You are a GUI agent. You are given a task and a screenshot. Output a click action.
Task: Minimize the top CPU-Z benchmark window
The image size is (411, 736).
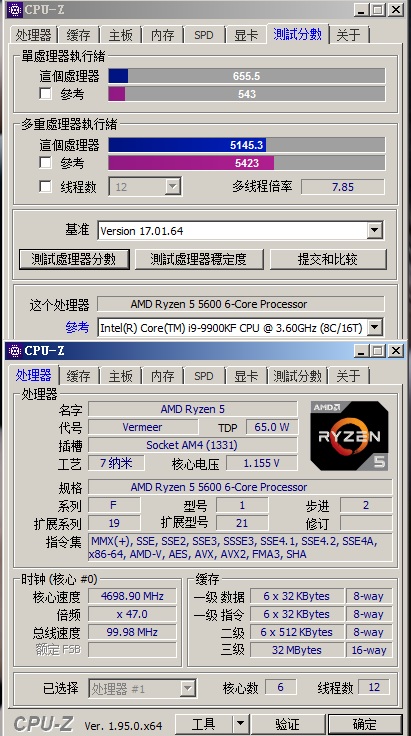click(361, 9)
